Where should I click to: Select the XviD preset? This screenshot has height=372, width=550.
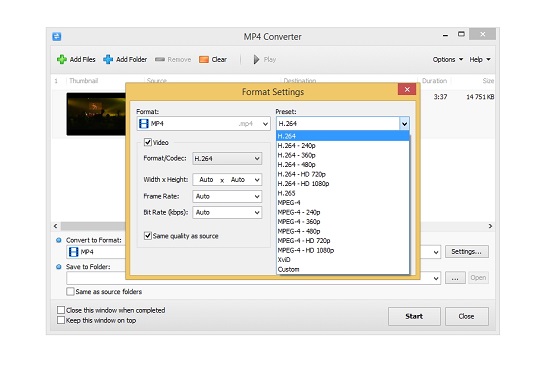(343, 259)
